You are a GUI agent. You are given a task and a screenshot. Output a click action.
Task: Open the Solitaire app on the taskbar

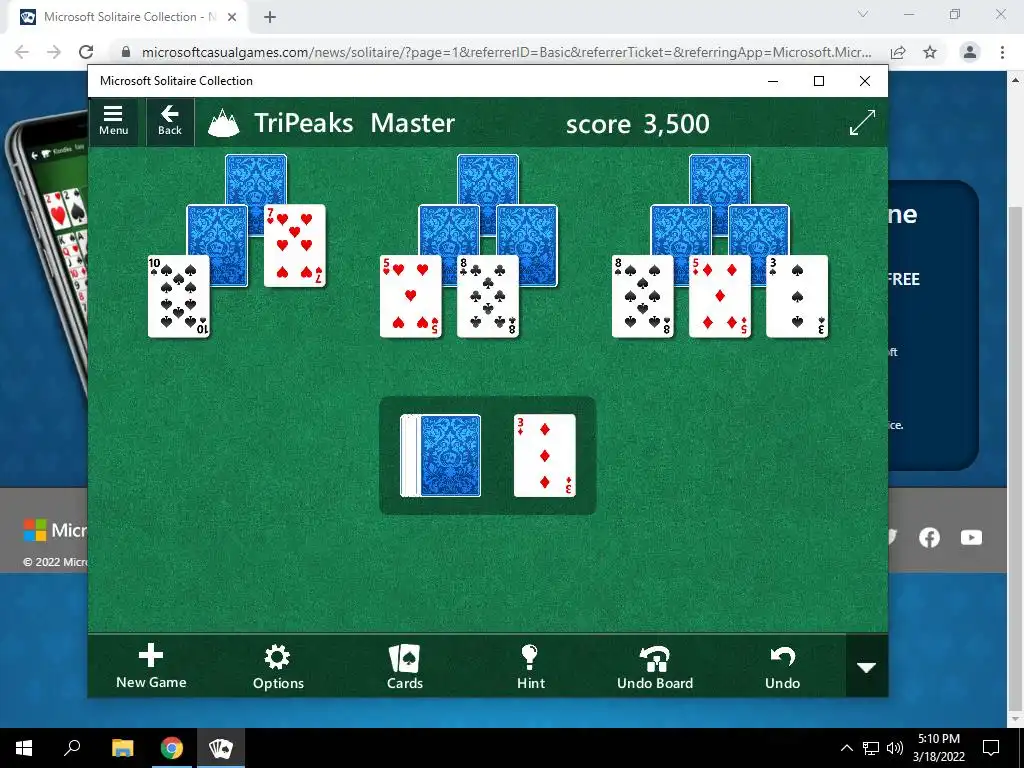pos(221,748)
